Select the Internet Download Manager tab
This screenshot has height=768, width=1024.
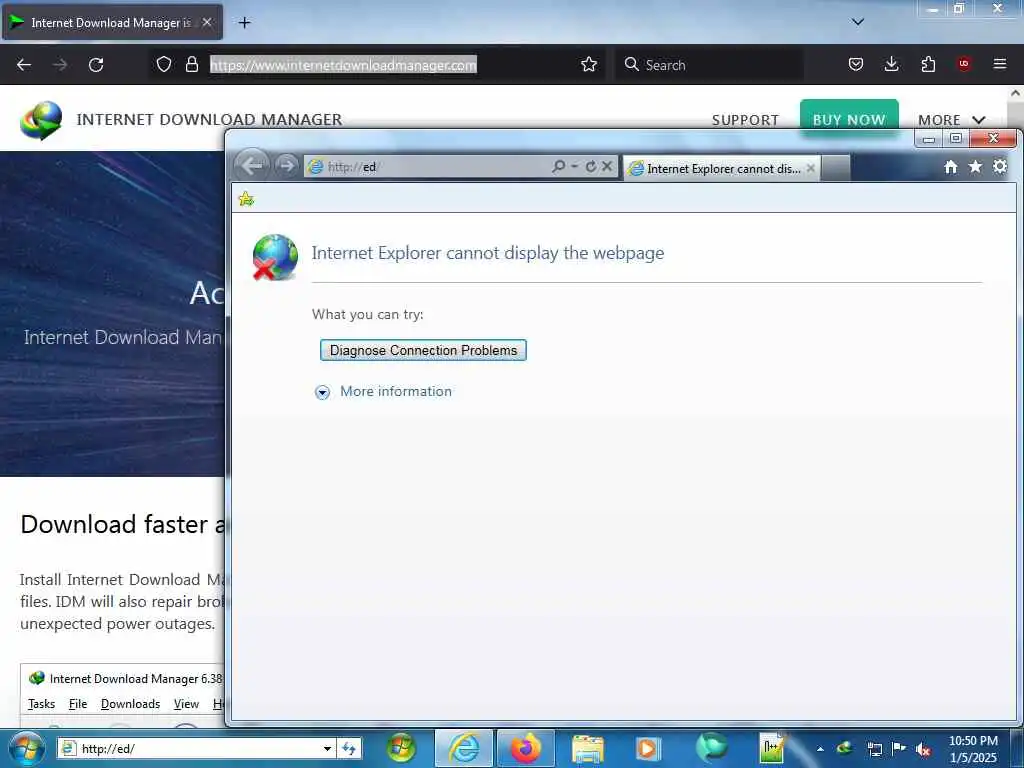click(x=112, y=22)
